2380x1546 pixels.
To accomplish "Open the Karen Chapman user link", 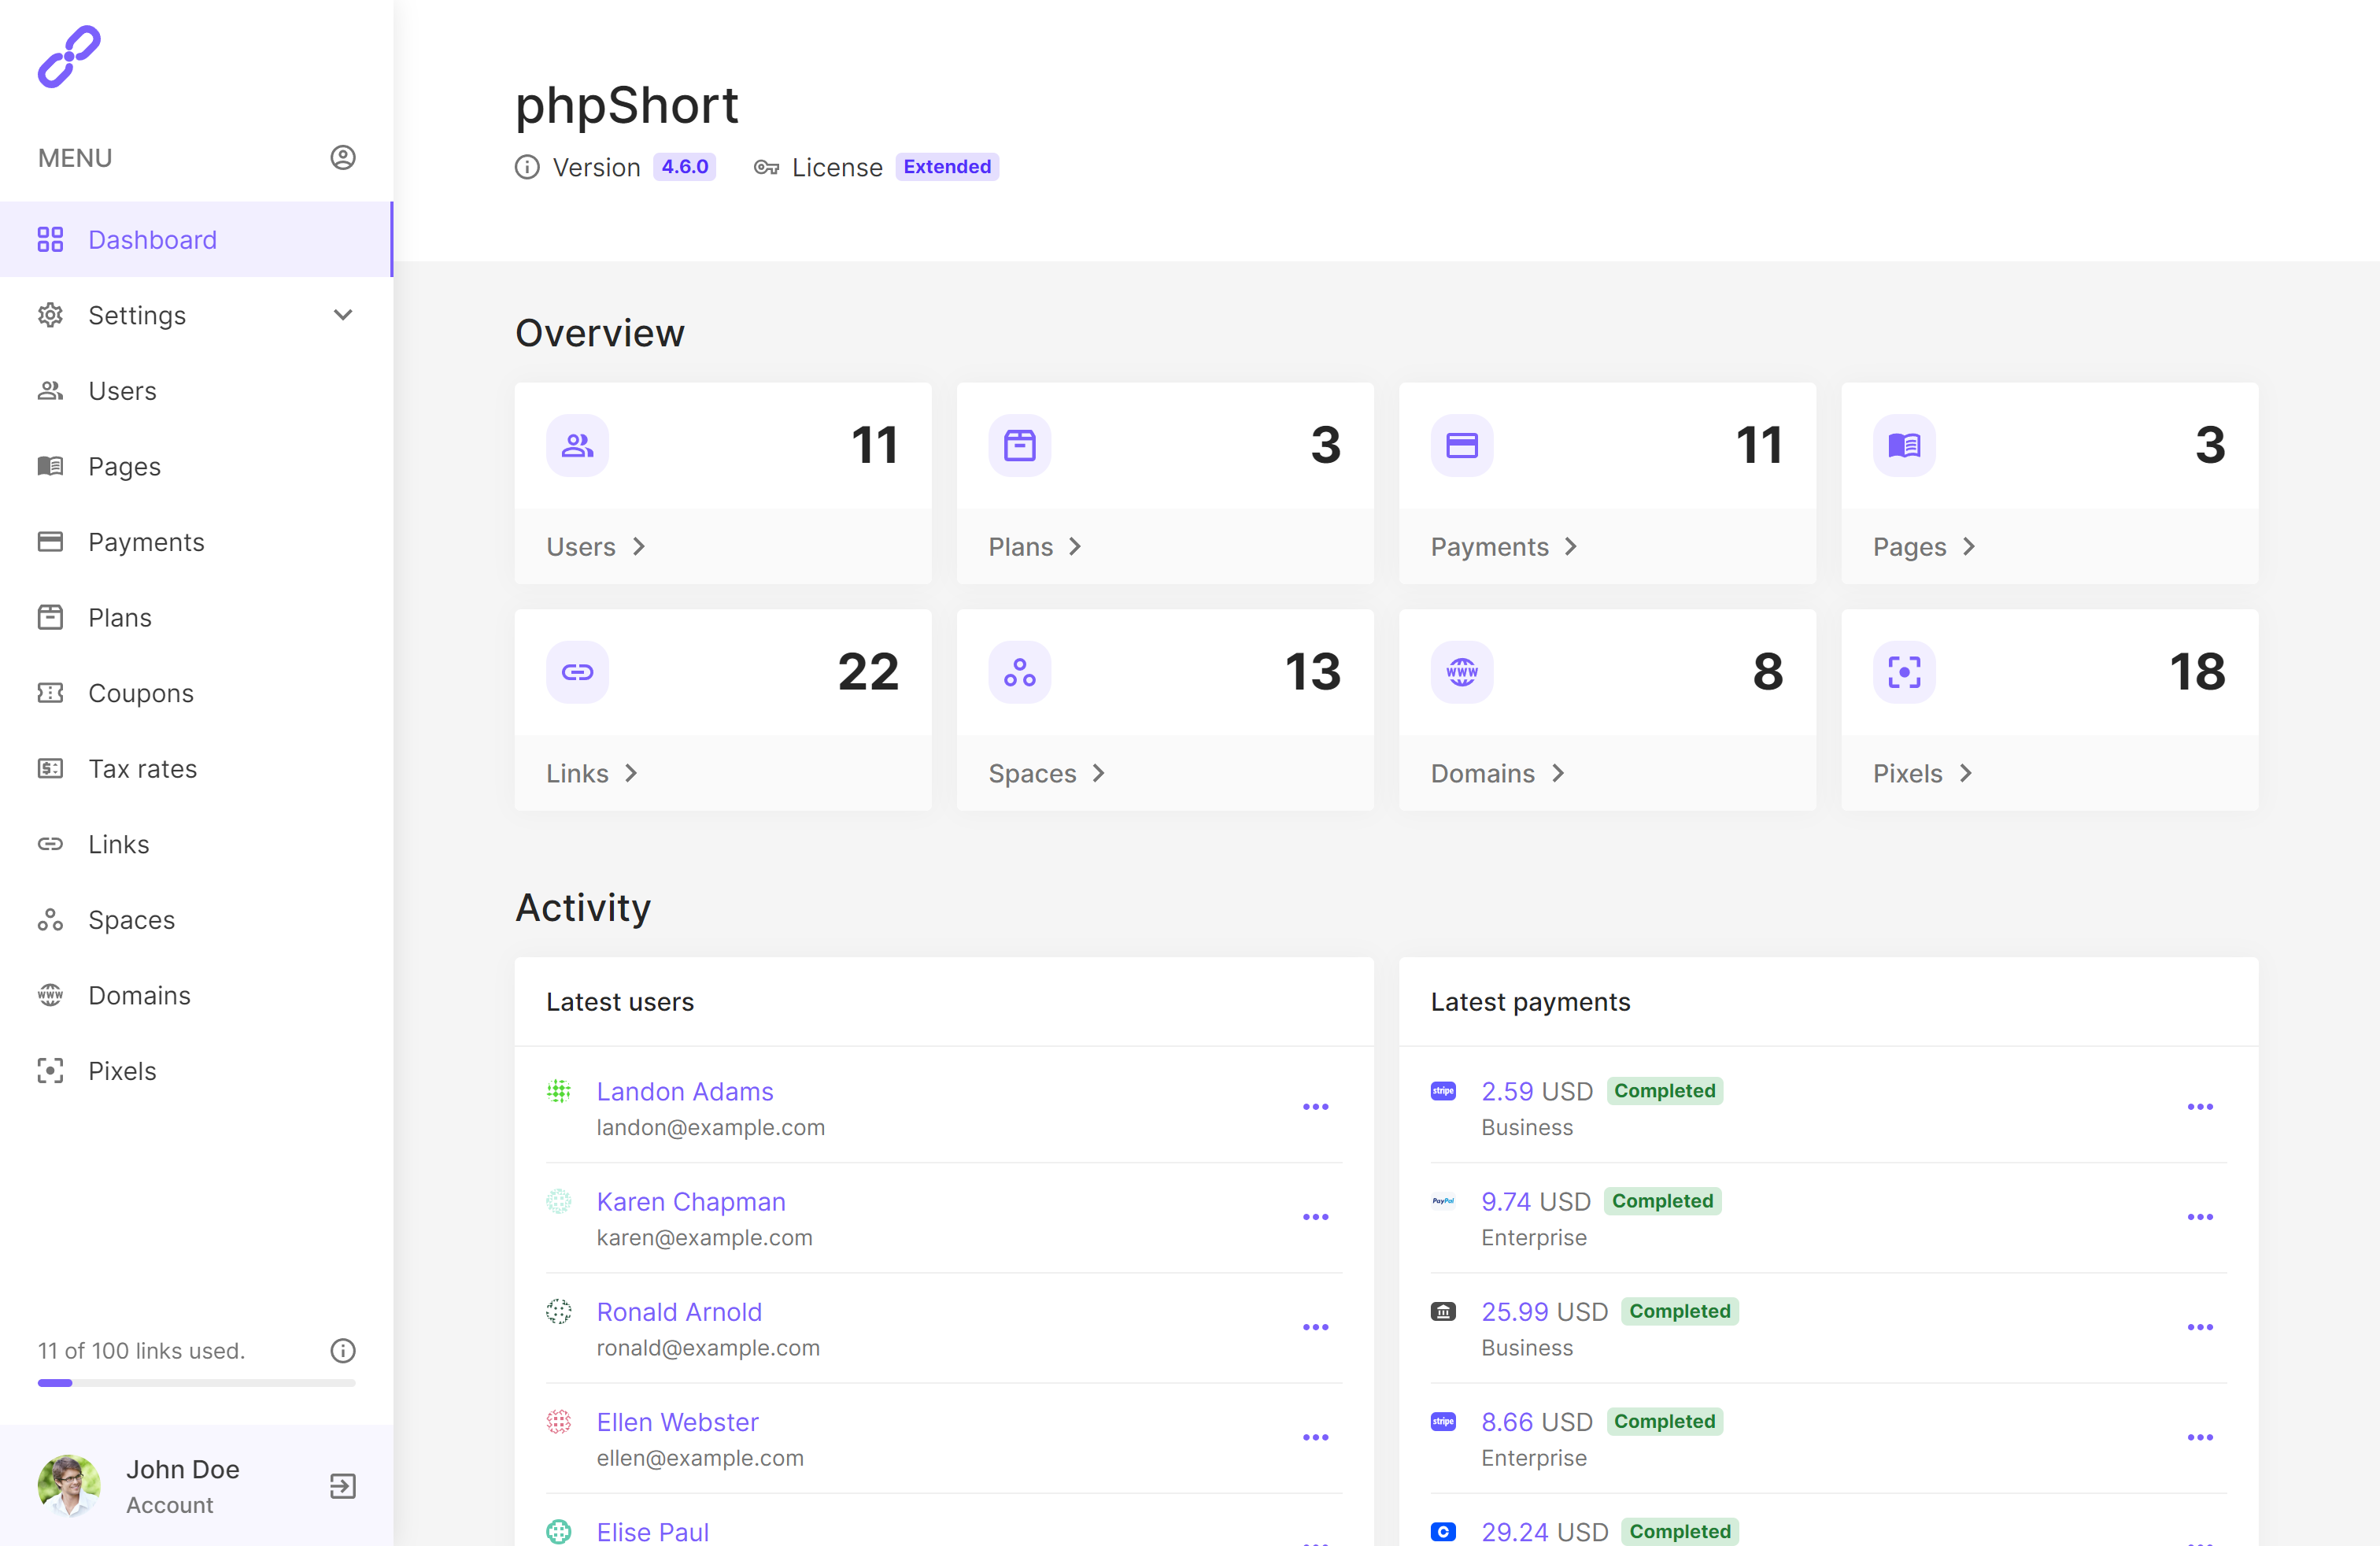I will (x=691, y=1201).
